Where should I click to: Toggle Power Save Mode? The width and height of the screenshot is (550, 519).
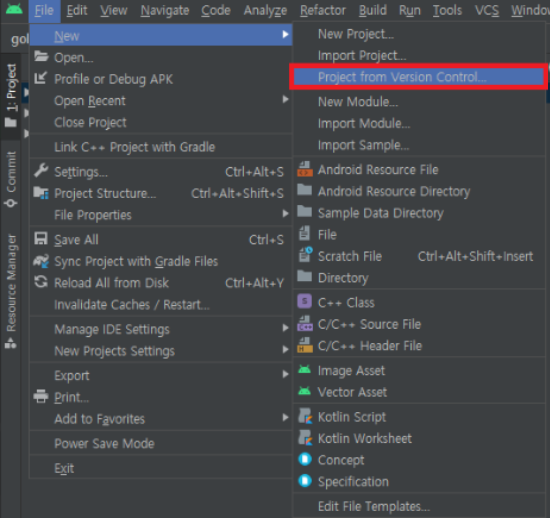[161, 444]
